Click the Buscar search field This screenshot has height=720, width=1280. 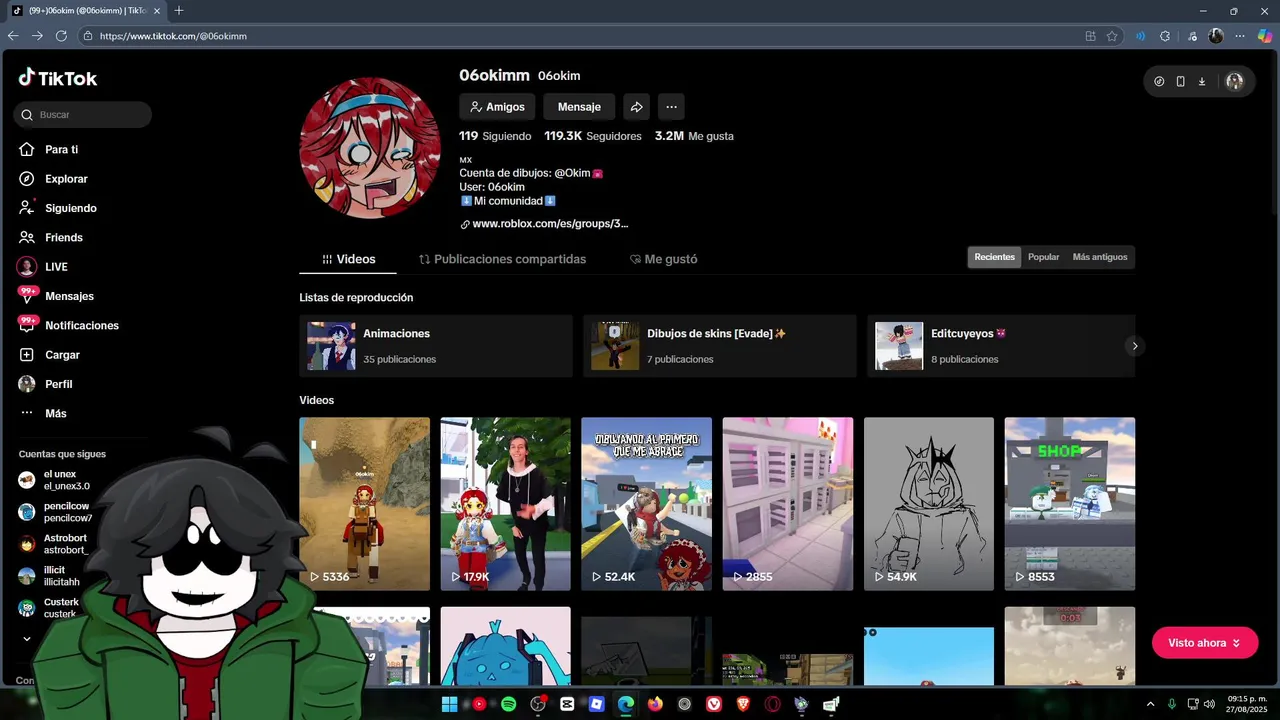(83, 115)
